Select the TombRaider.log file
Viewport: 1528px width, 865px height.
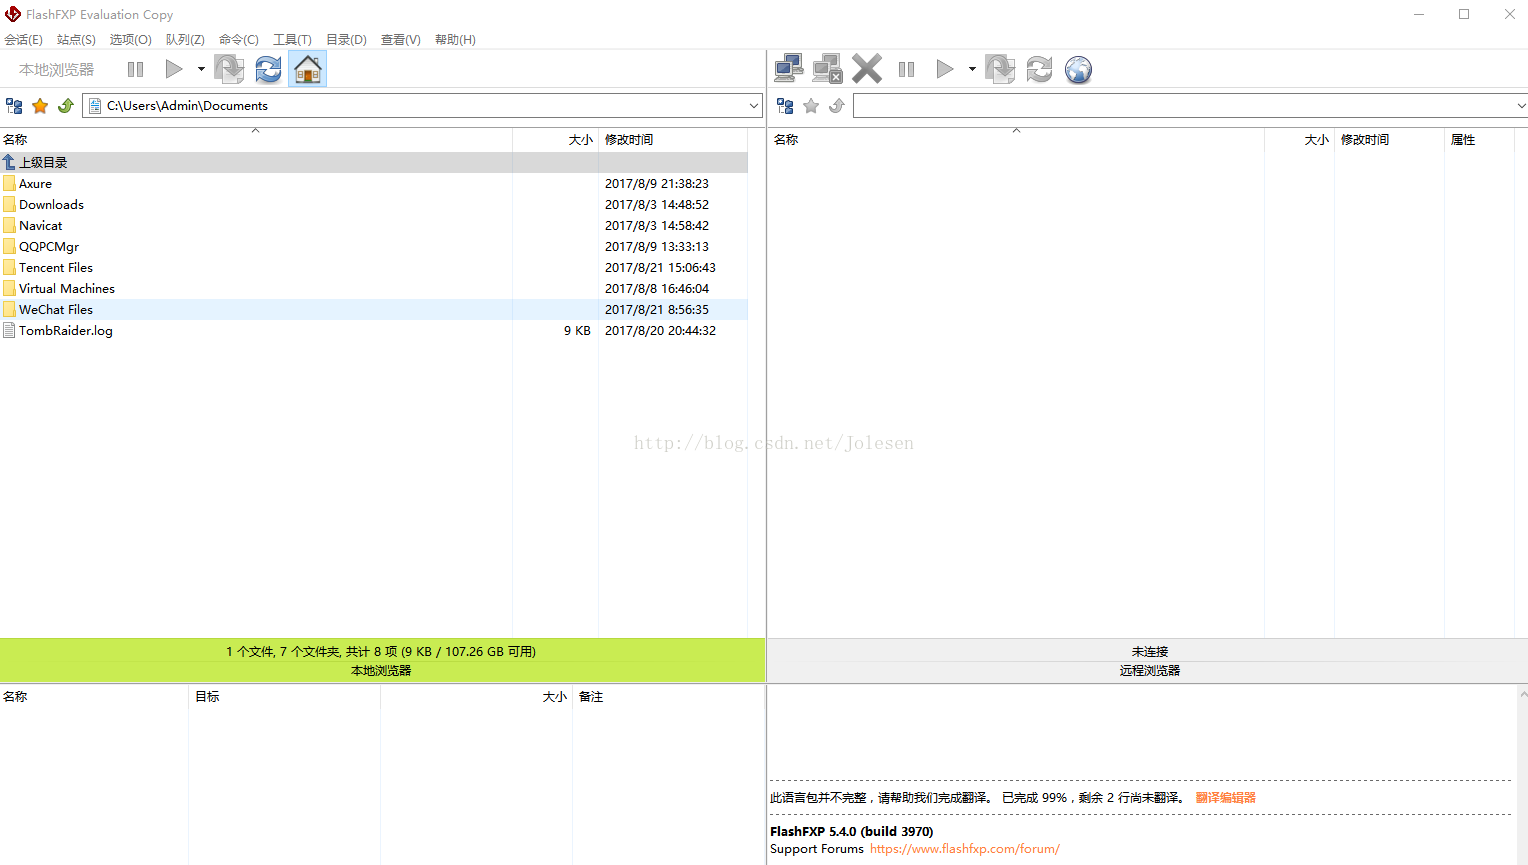point(374,331)
